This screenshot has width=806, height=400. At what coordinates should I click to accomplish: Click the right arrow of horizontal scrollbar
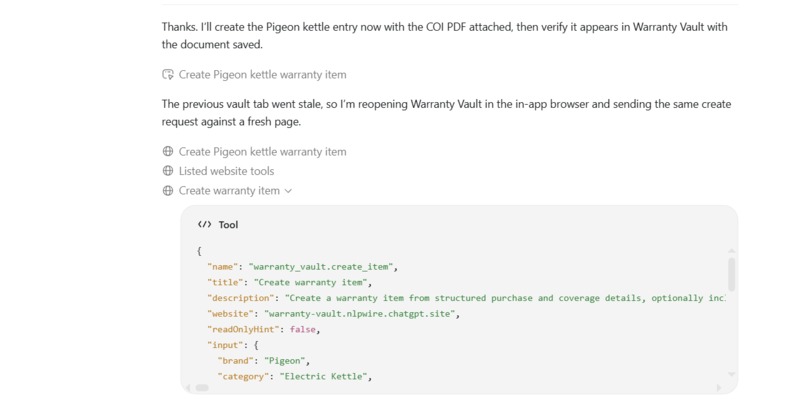(719, 388)
